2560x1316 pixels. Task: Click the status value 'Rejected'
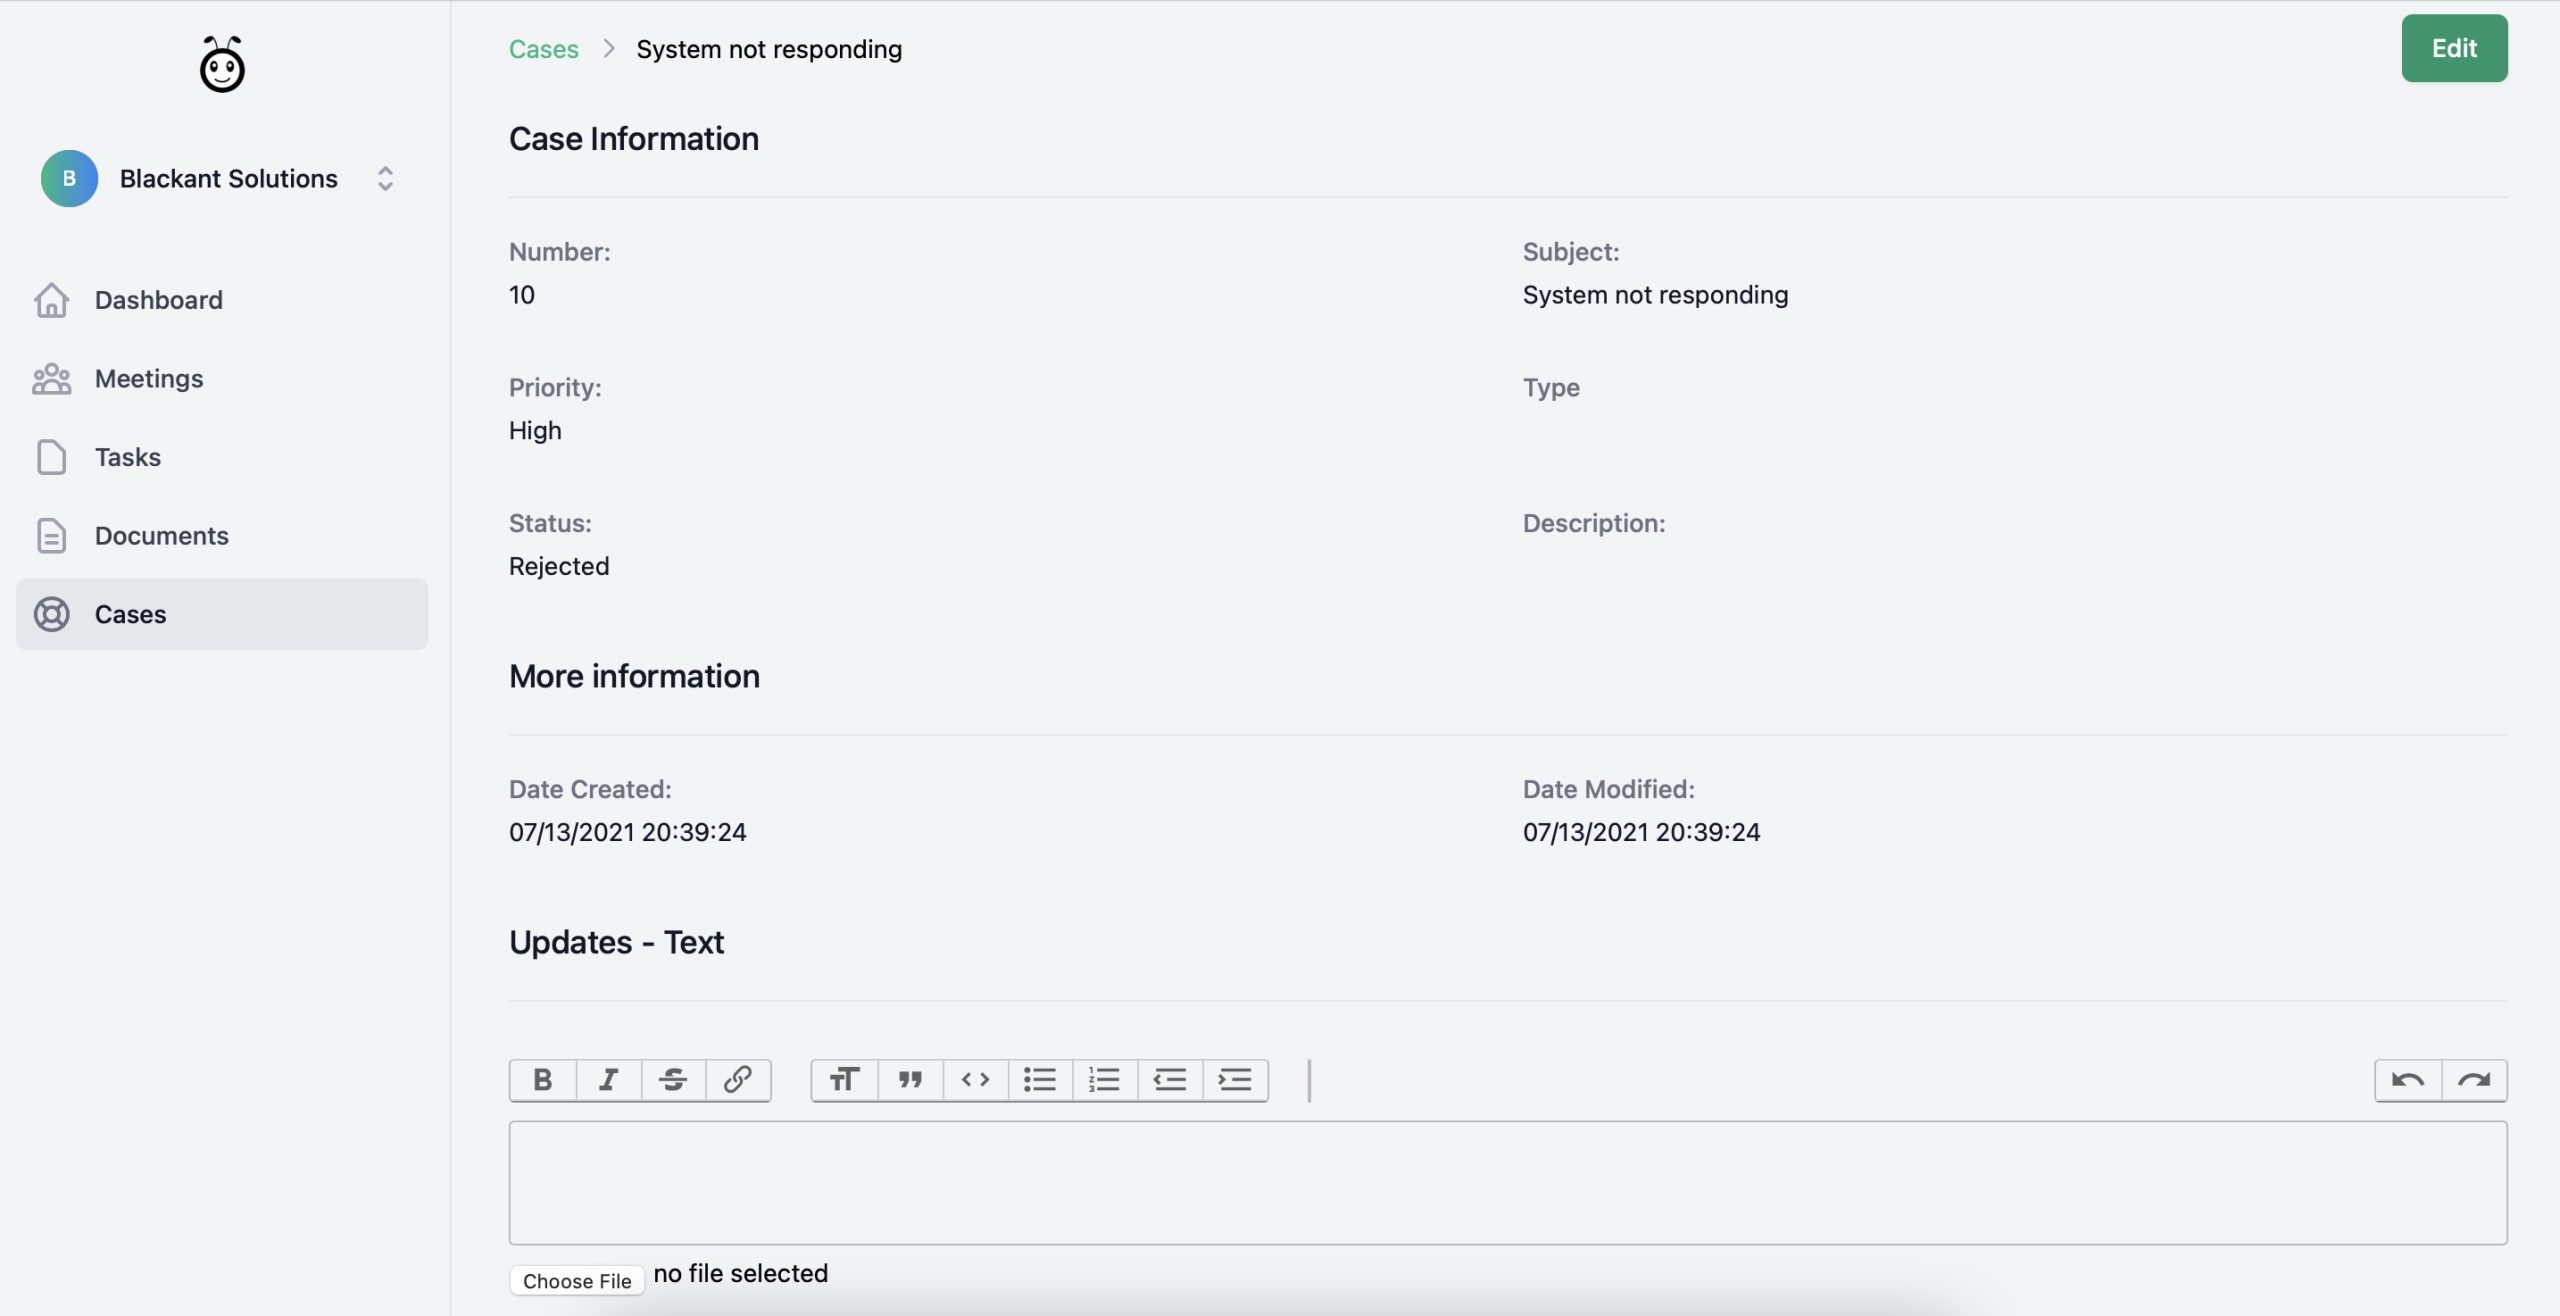pos(559,566)
